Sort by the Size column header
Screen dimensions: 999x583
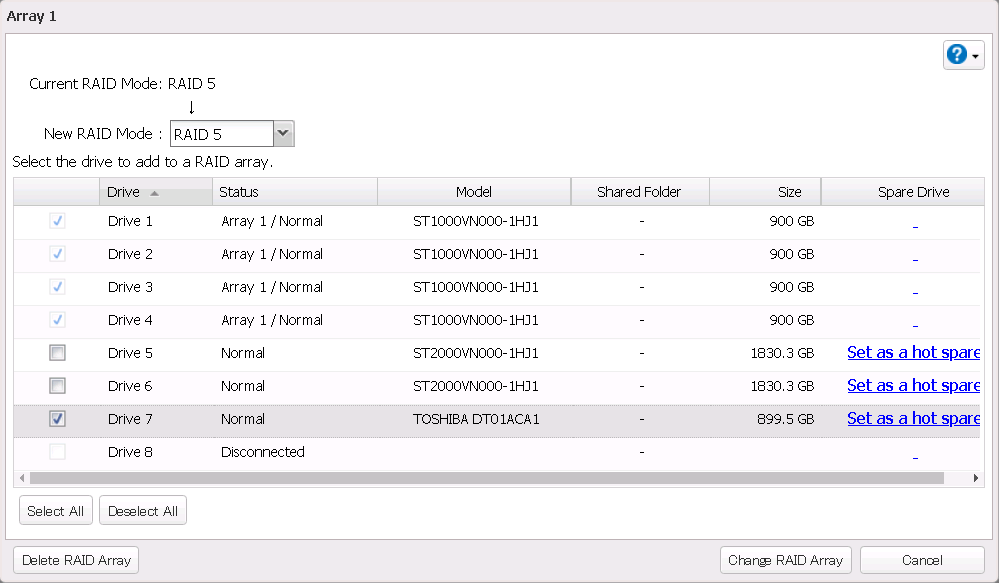click(x=789, y=192)
